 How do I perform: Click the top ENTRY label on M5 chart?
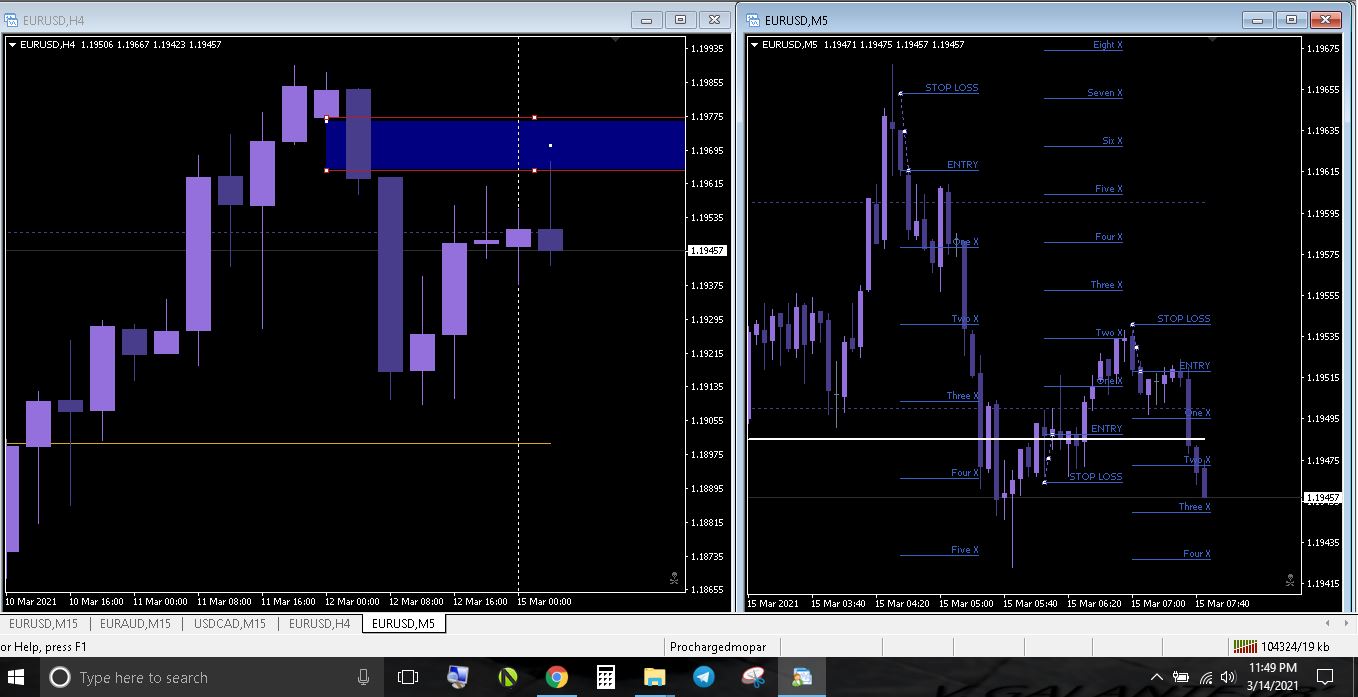(x=962, y=165)
